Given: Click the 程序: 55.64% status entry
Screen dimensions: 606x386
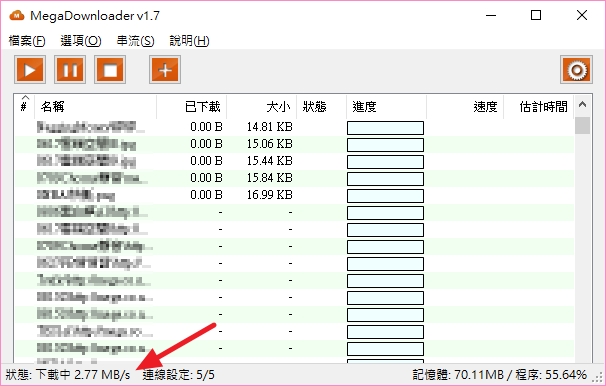Looking at the screenshot, I should [x=551, y=375].
